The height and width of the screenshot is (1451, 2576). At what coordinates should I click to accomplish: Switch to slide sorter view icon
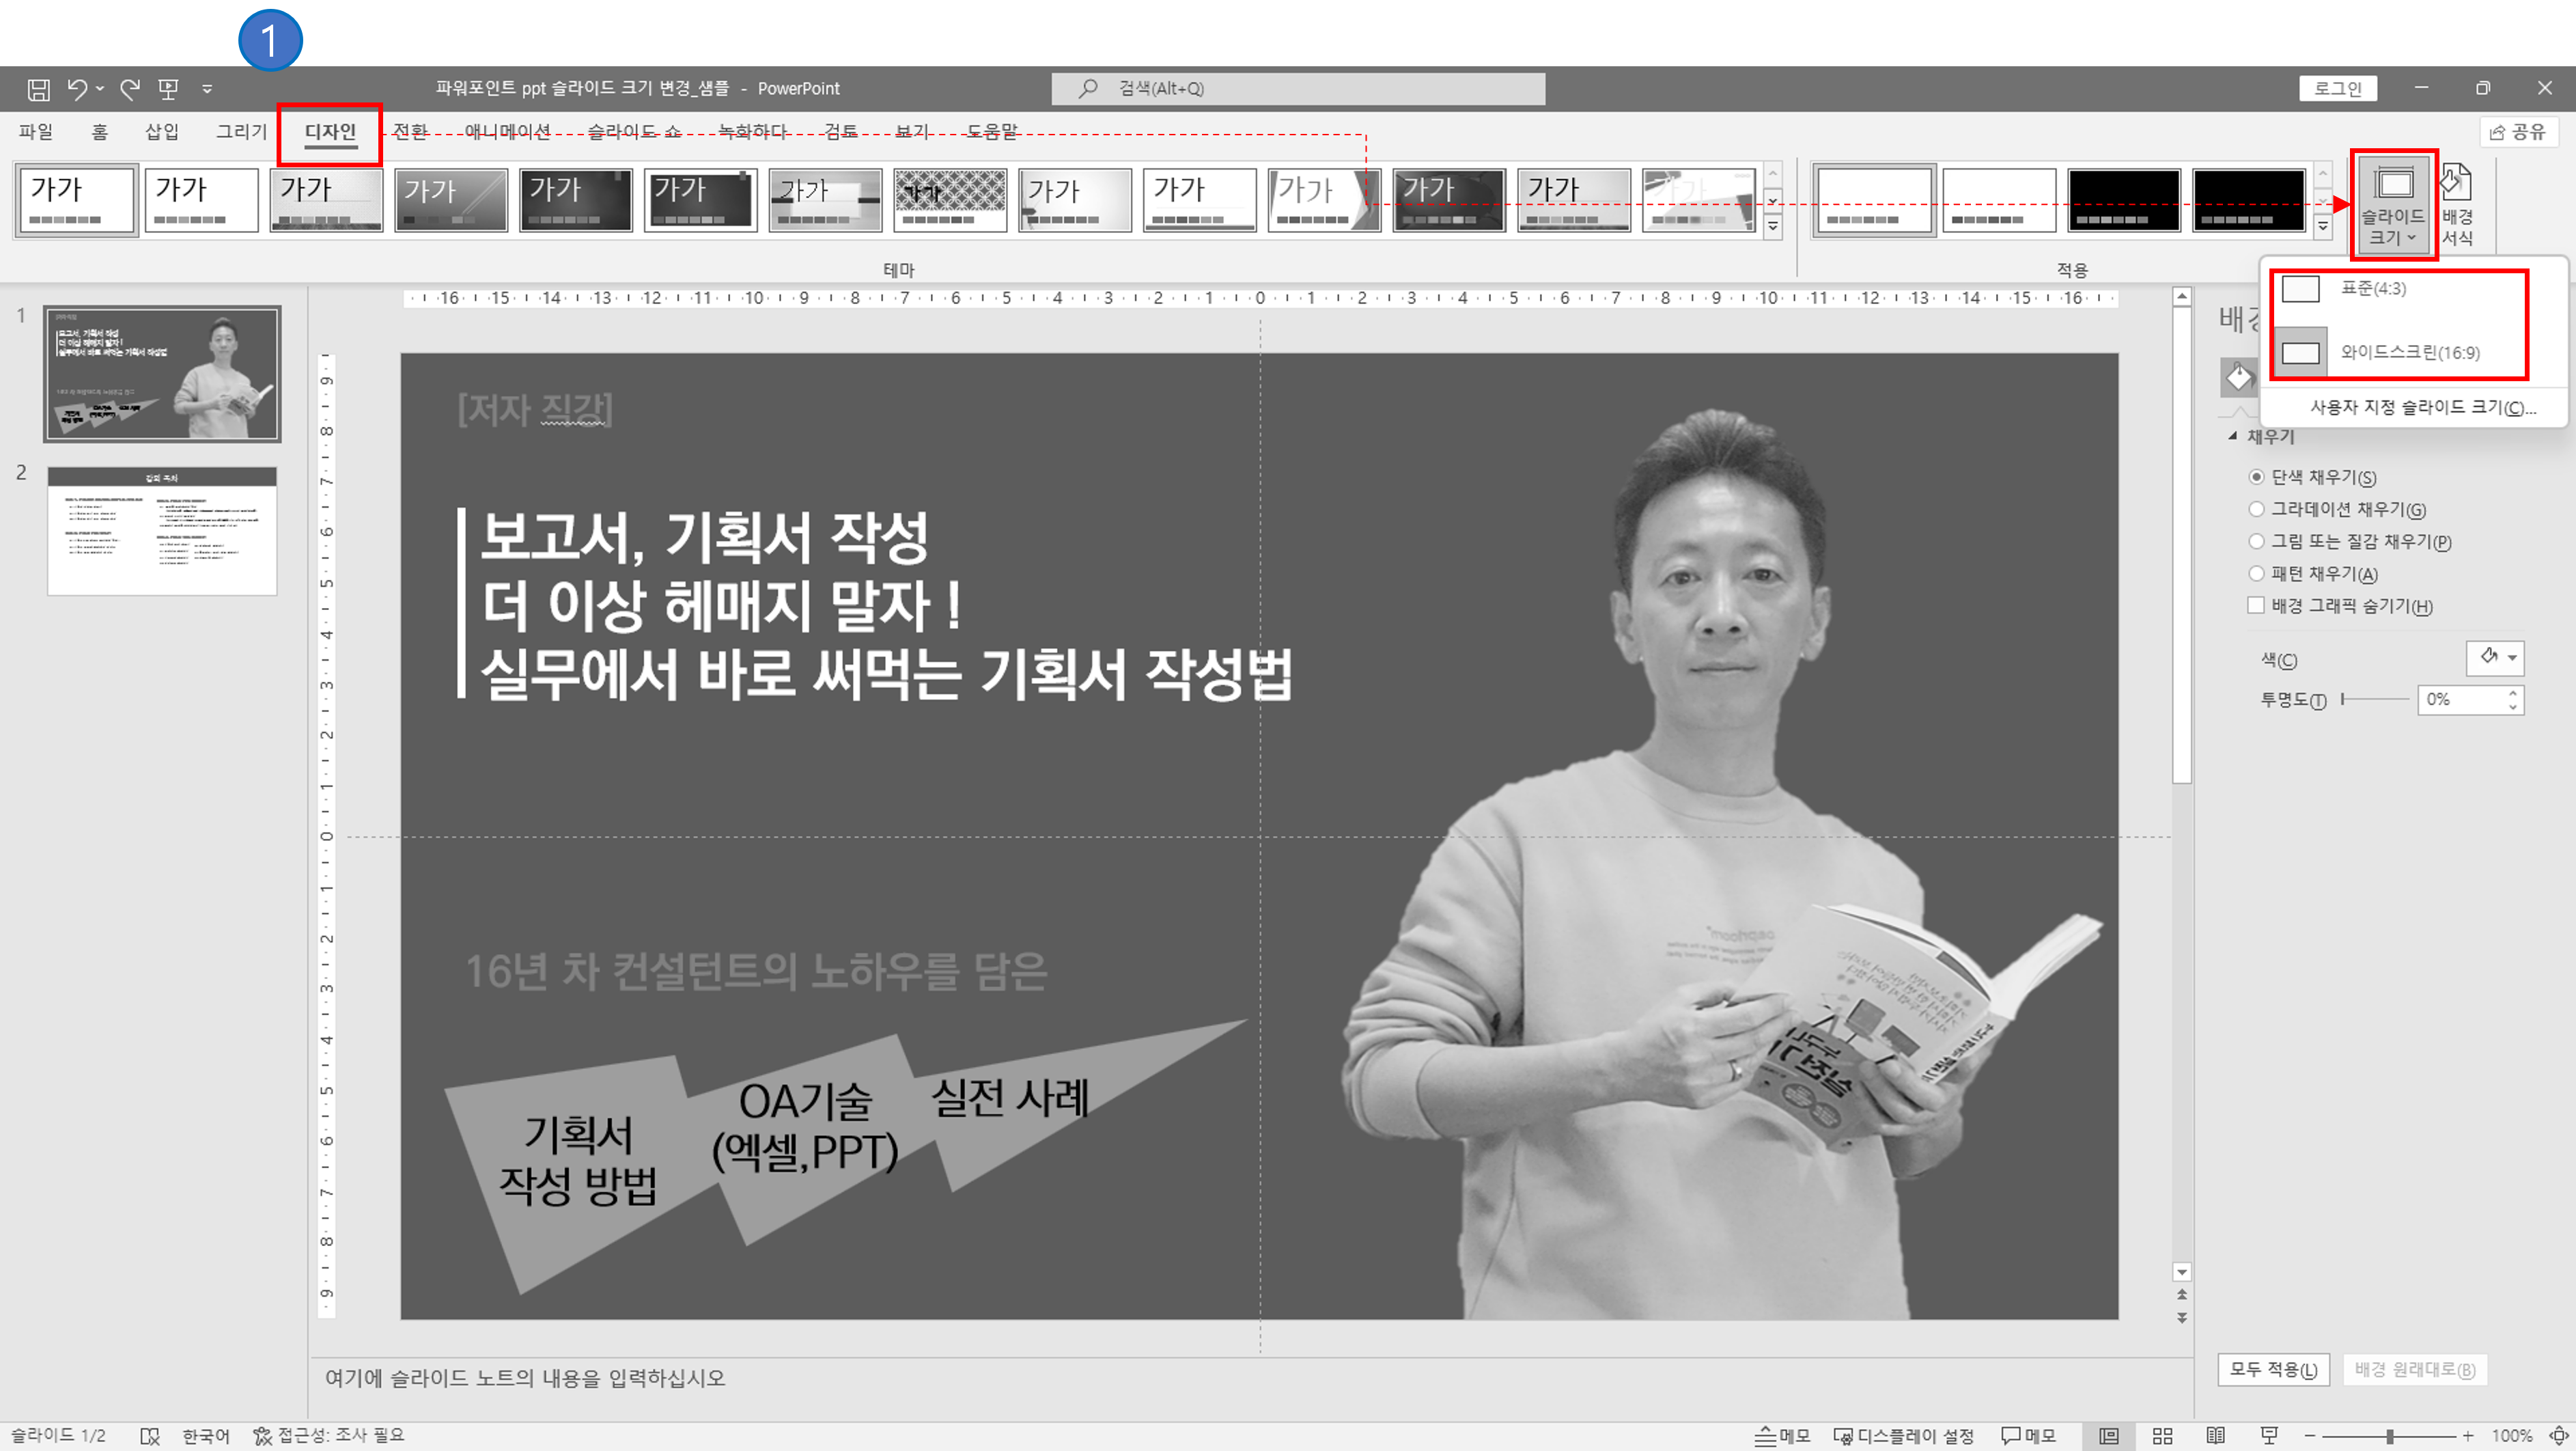[2162, 1436]
